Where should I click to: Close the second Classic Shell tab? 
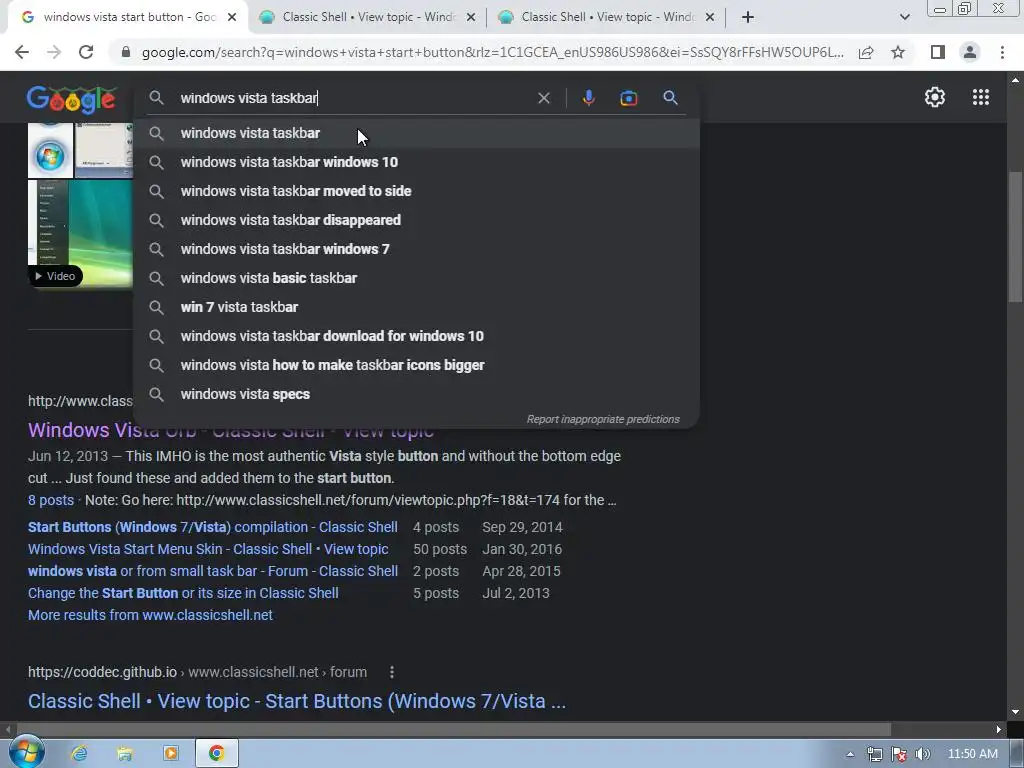point(471,18)
